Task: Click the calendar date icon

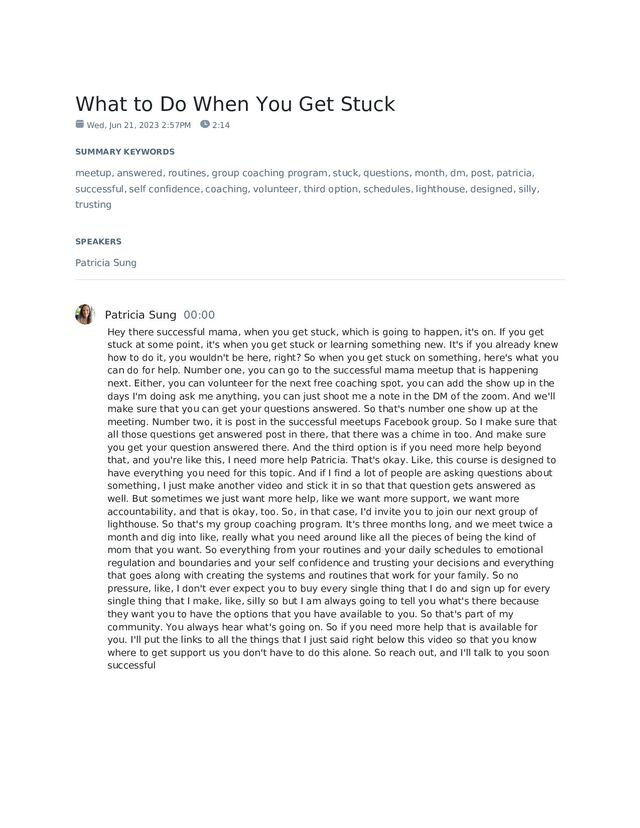Action: click(x=80, y=124)
